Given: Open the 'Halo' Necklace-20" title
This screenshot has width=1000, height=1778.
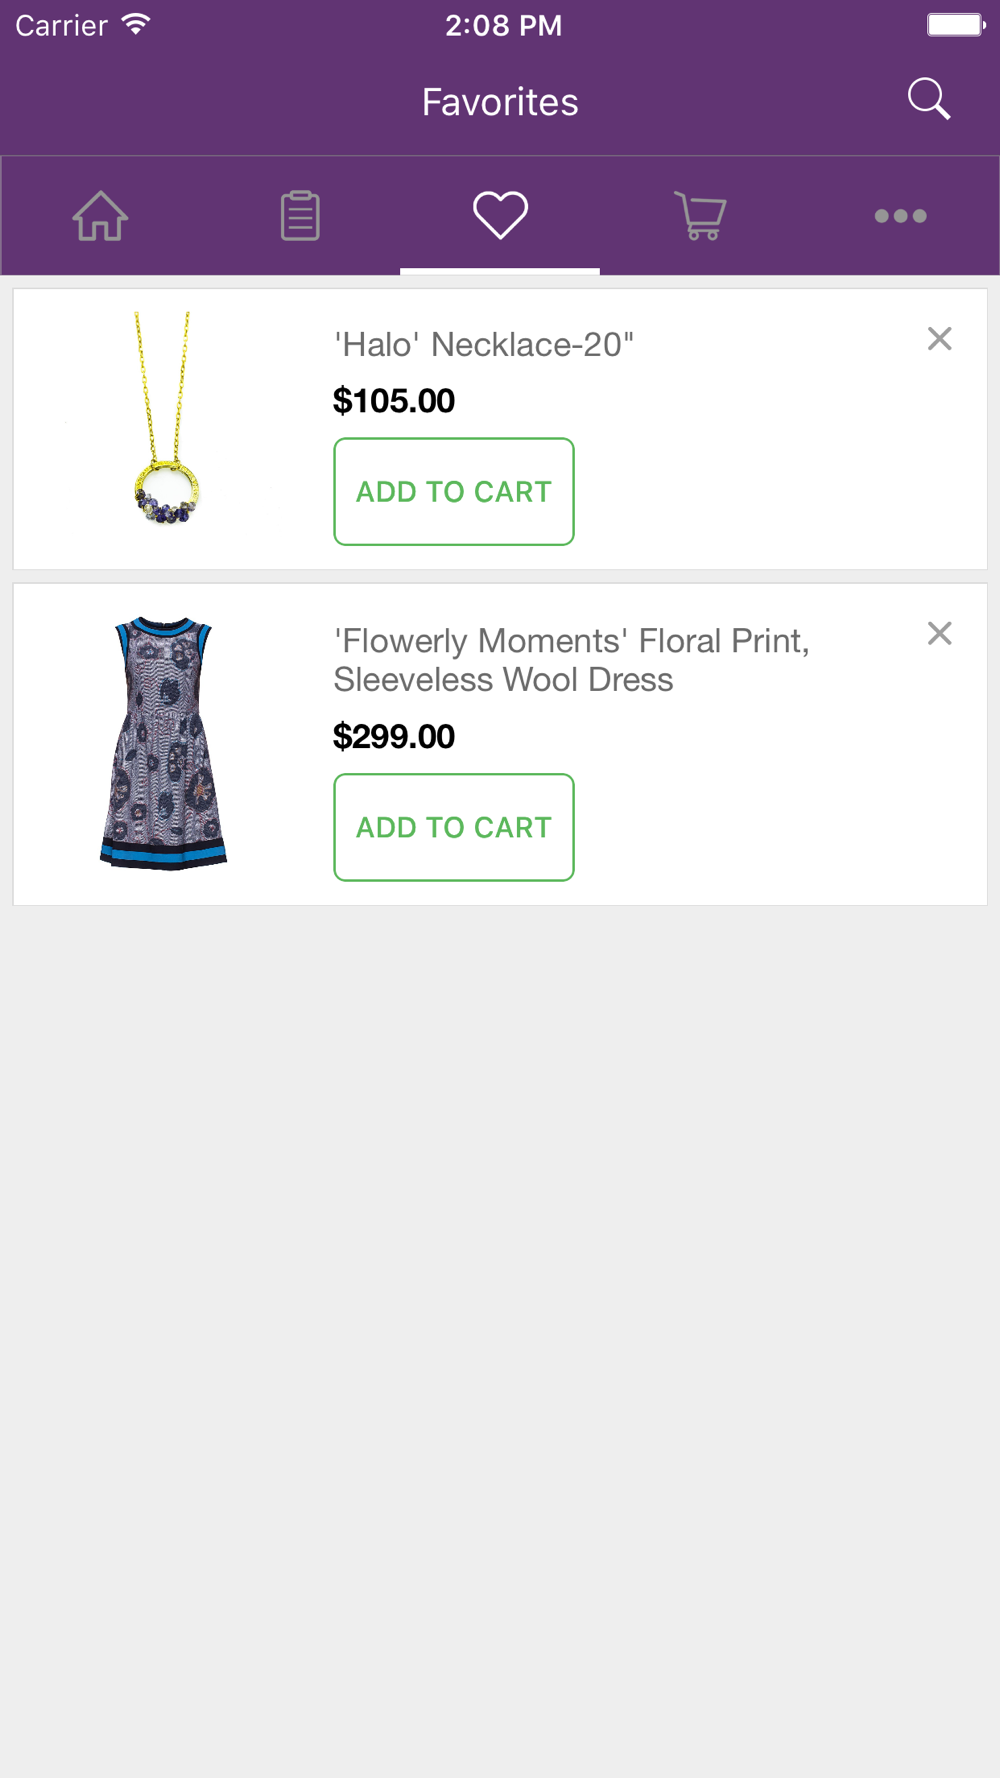Looking at the screenshot, I should point(484,345).
